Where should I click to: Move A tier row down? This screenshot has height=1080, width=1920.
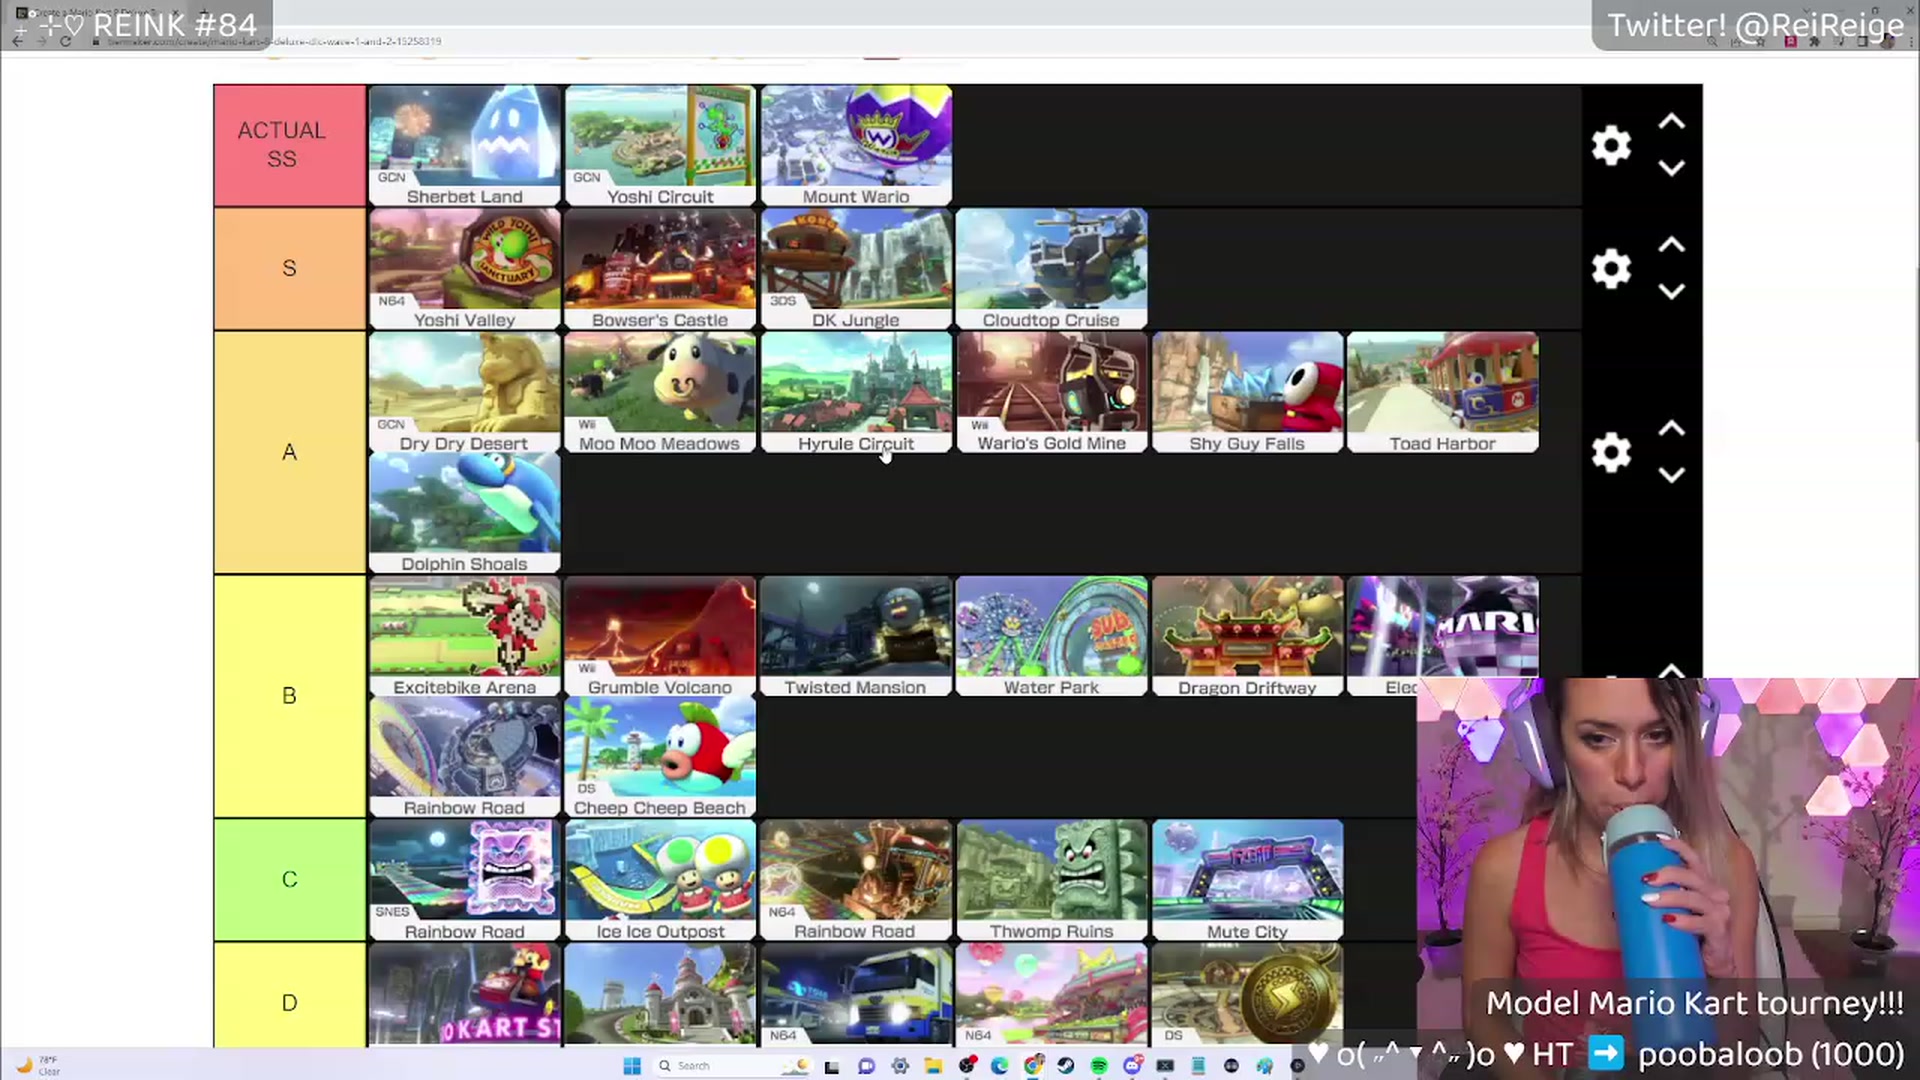[x=1671, y=475]
